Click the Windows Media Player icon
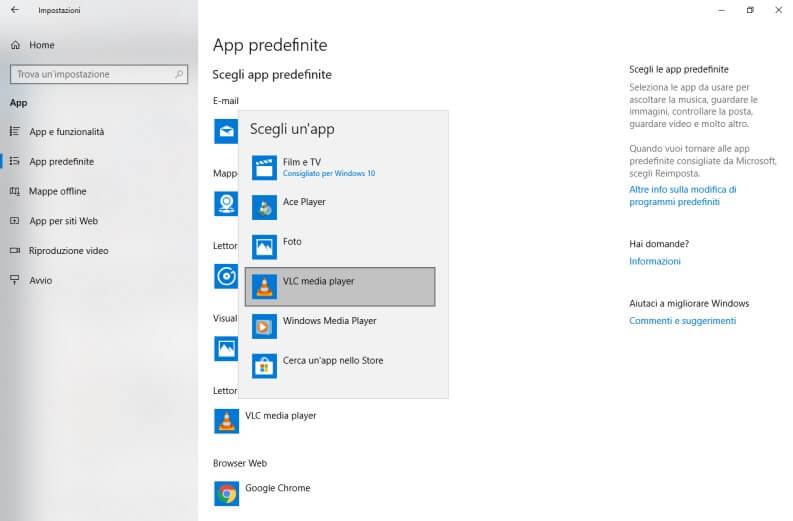Screen dimensions: 793x521 point(264,326)
